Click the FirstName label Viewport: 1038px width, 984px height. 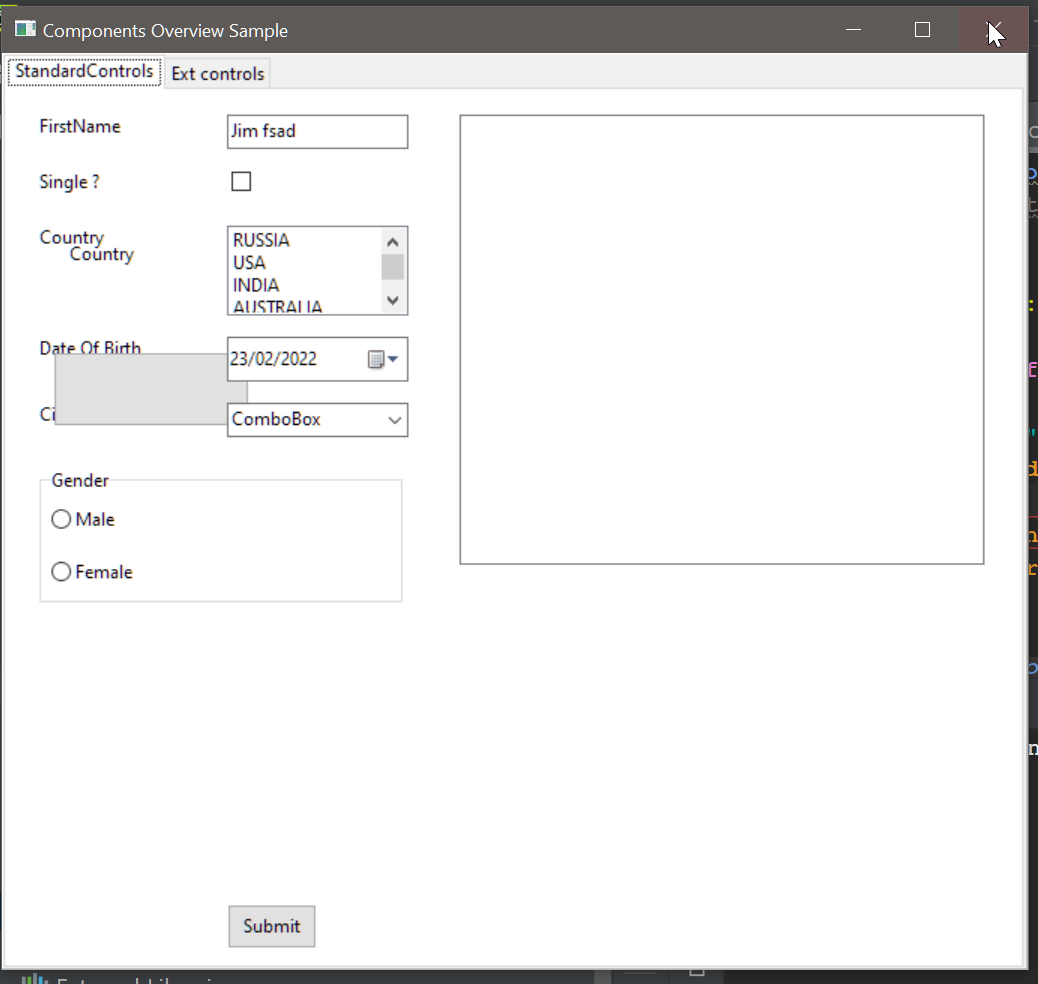pyautogui.click(x=80, y=126)
